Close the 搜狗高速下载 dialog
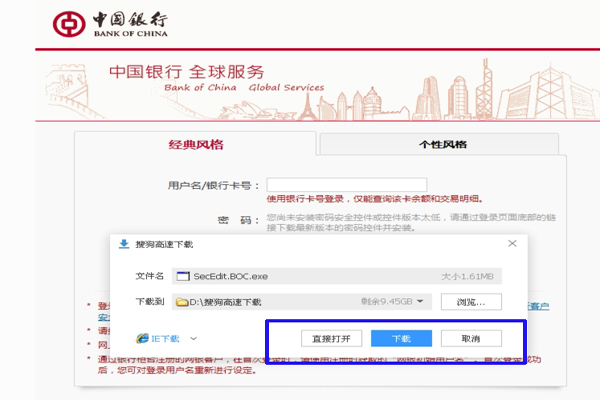Image resolution: width=600 pixels, height=400 pixels. coord(512,243)
